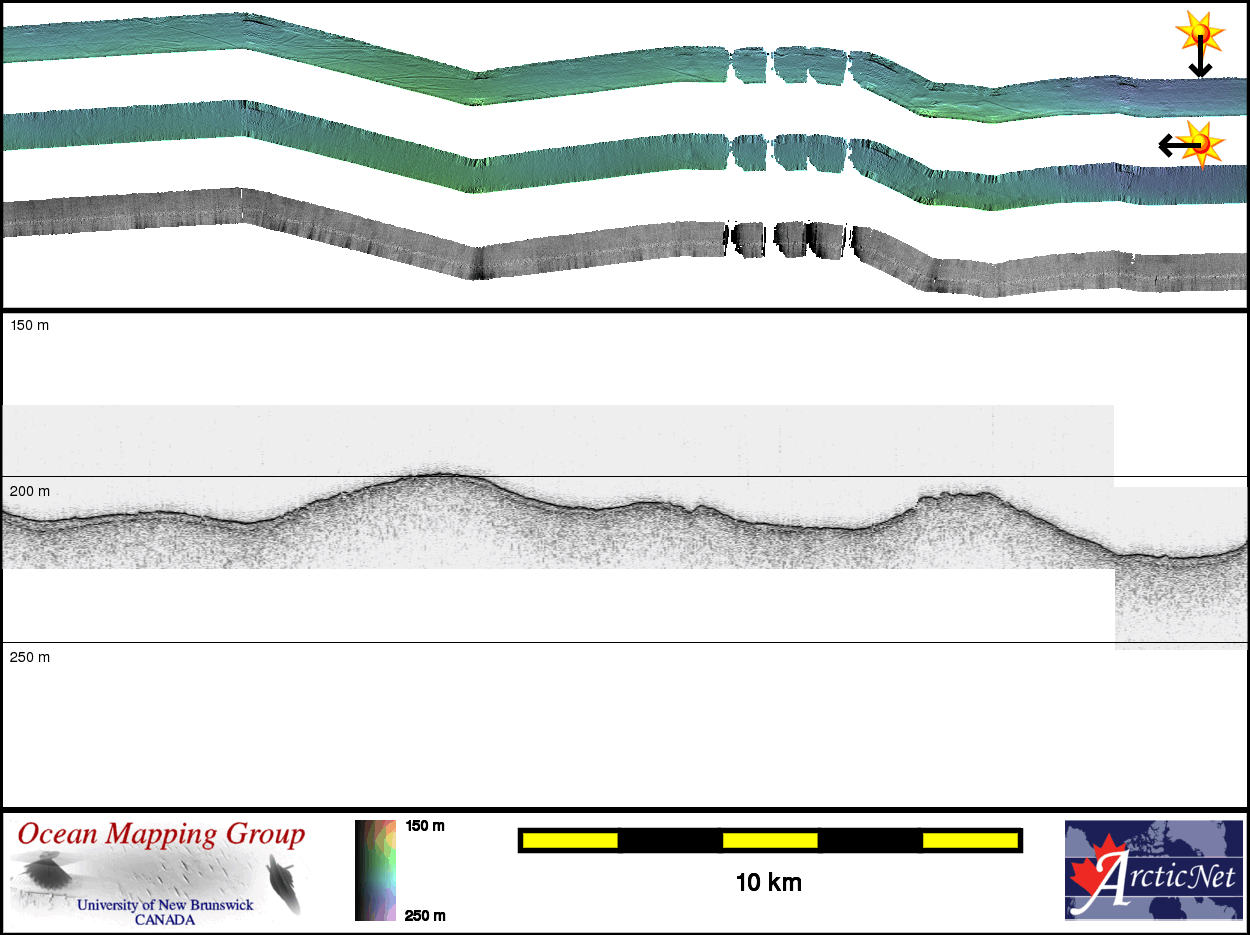Click the middle yellow scale bar segment
The width and height of the screenshot is (1250, 935).
coord(770,841)
